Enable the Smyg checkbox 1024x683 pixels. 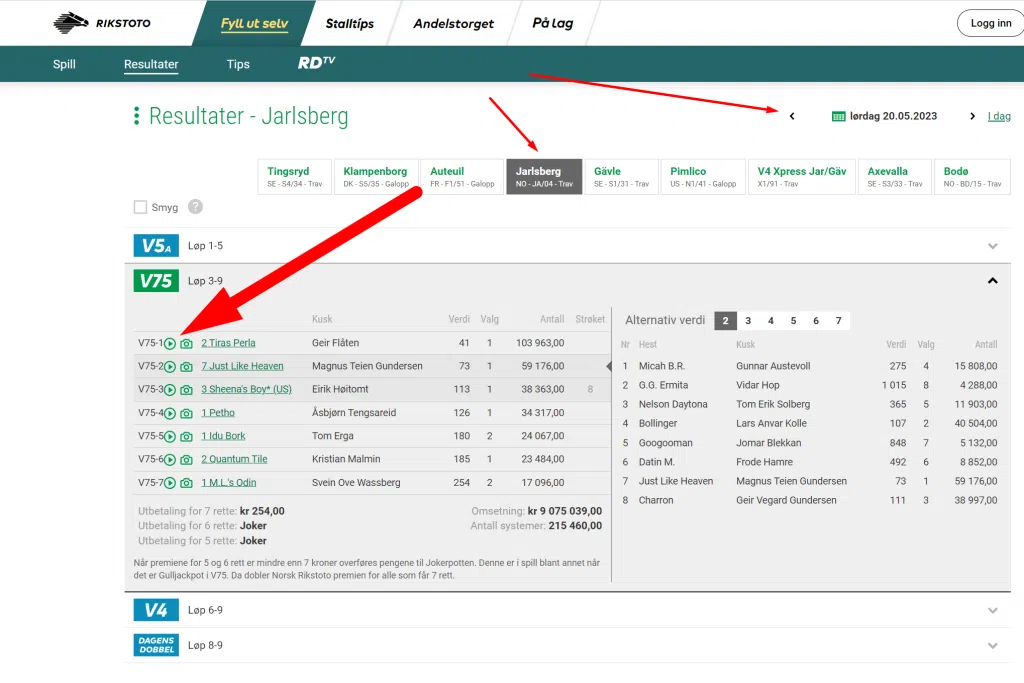point(140,207)
